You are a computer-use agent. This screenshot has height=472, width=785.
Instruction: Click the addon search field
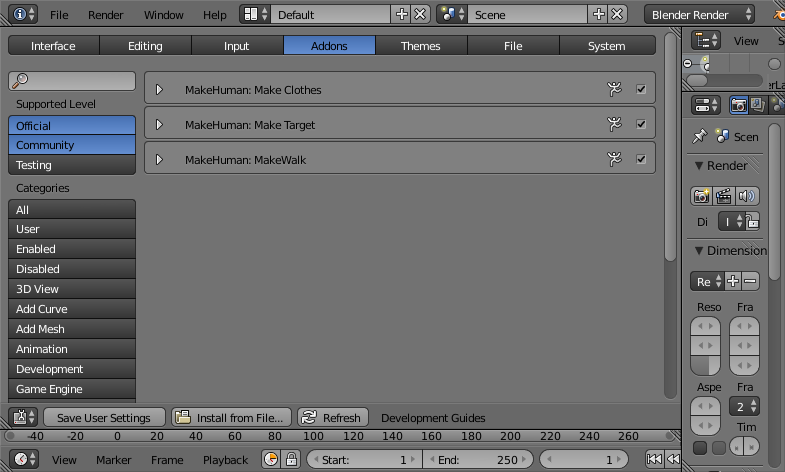[x=72, y=81]
